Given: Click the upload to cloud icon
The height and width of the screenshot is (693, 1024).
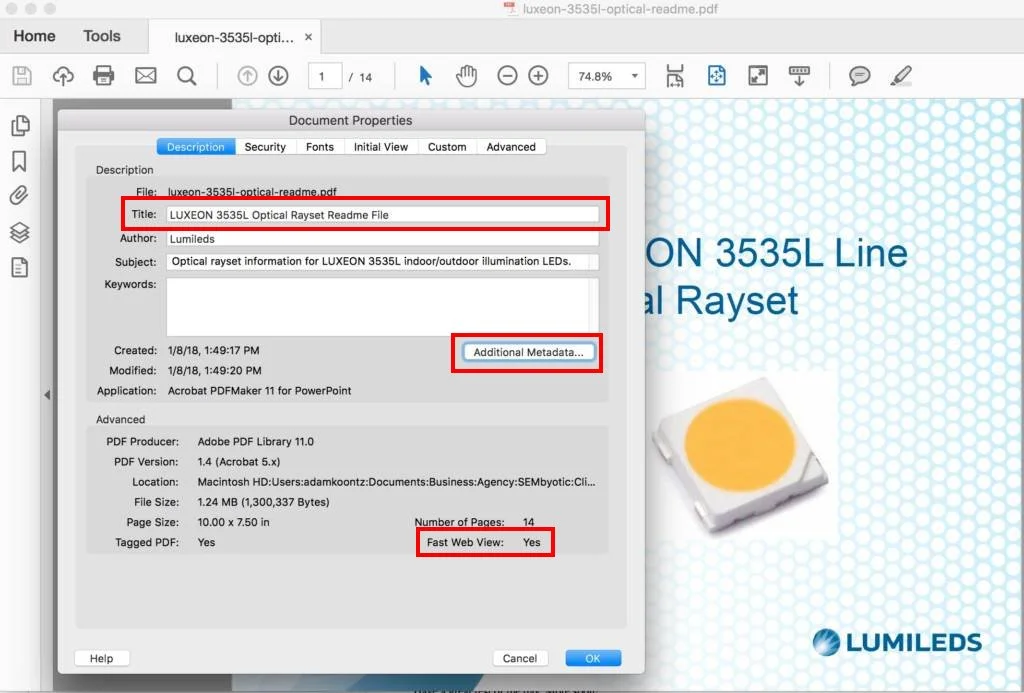Looking at the screenshot, I should click(x=63, y=76).
